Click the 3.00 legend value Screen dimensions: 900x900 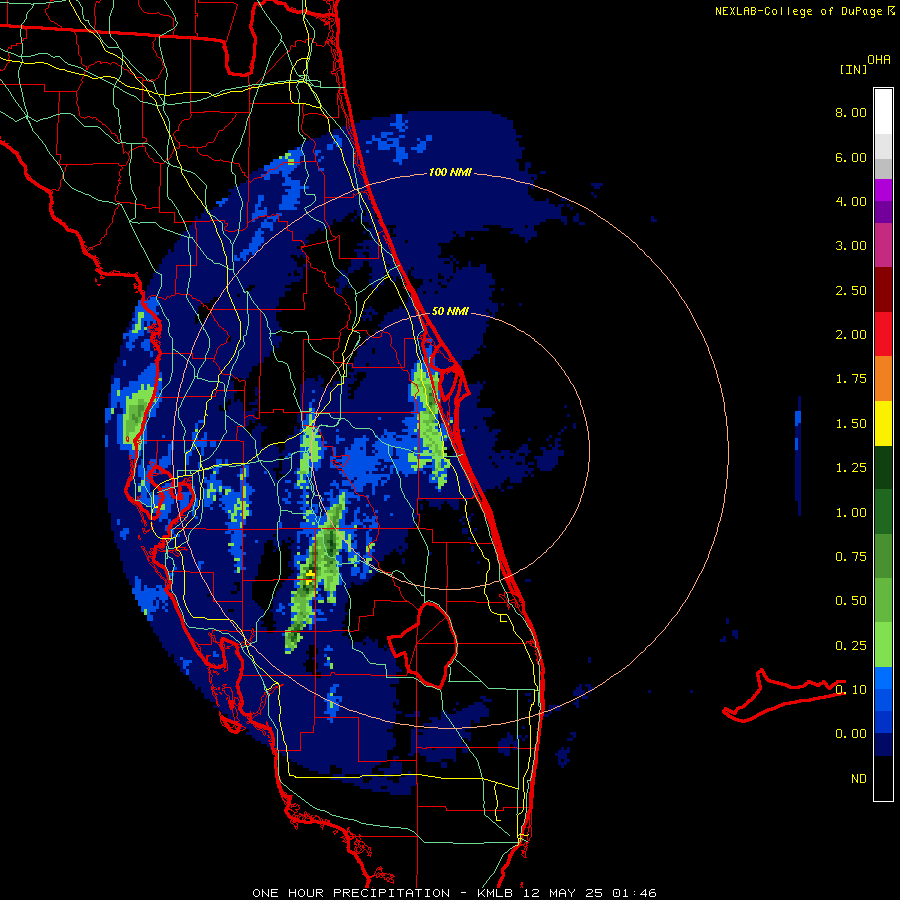(851, 246)
